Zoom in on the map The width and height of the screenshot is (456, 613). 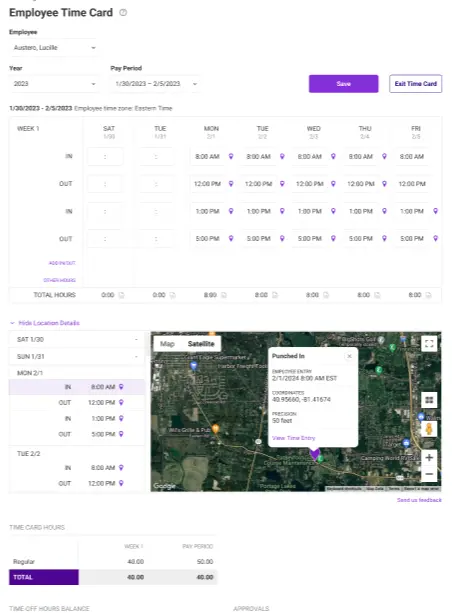click(x=429, y=458)
